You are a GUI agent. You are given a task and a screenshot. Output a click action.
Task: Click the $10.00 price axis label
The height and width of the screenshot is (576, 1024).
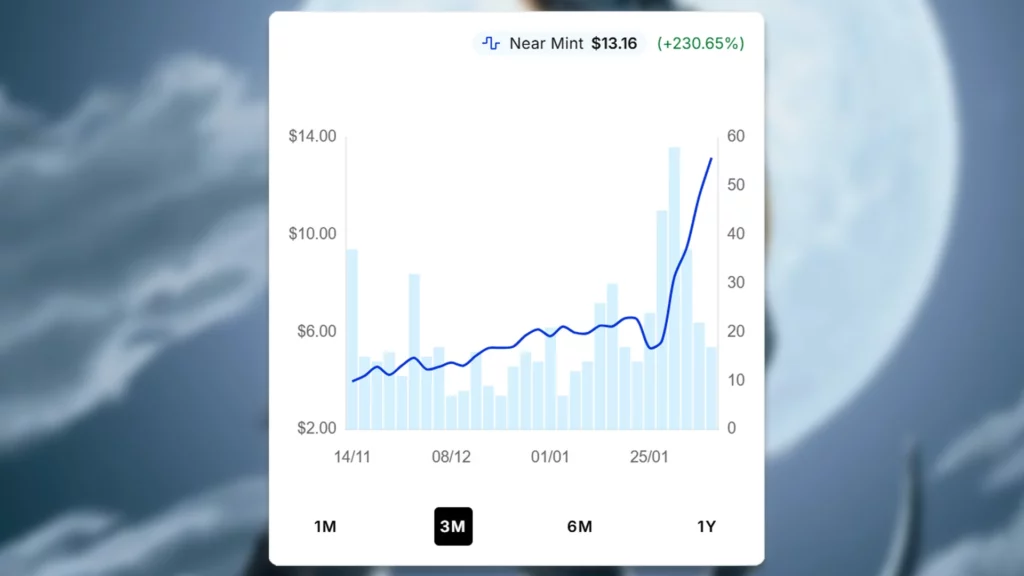click(312, 234)
